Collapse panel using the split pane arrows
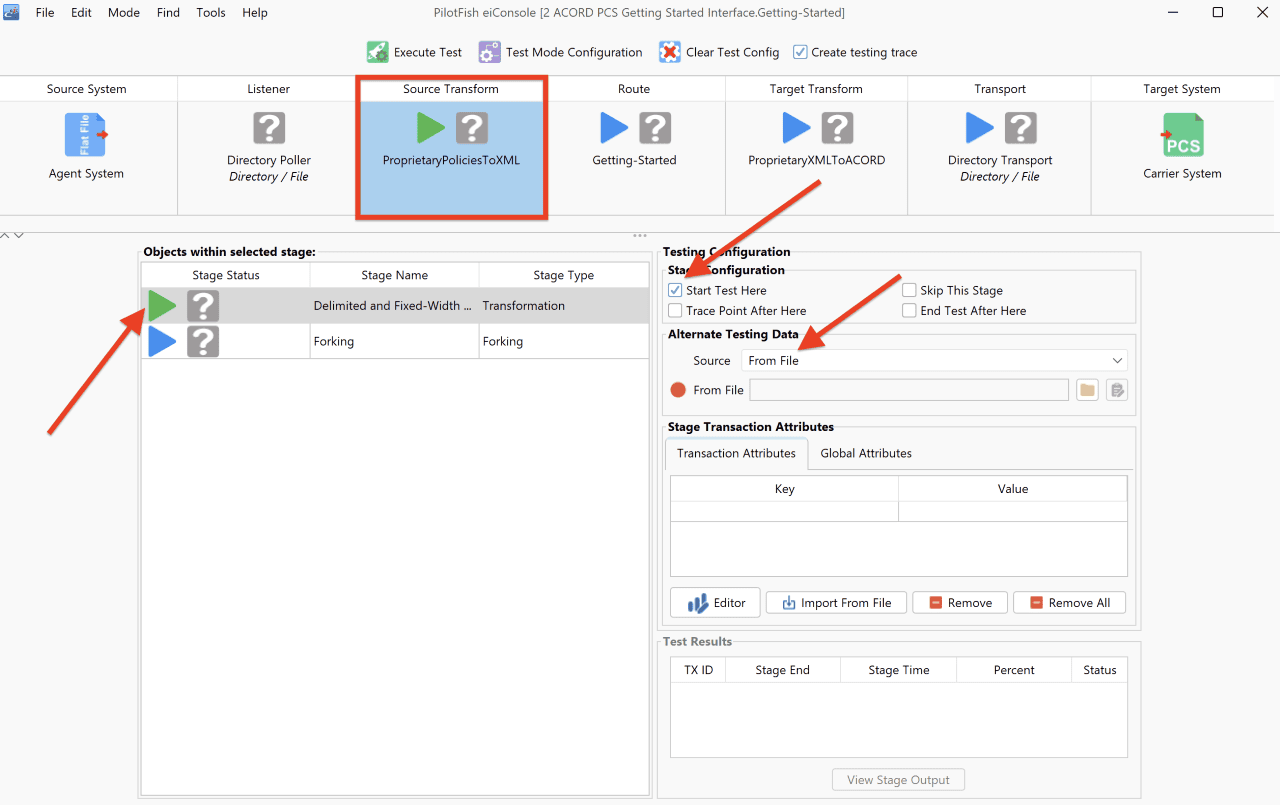 coord(12,235)
